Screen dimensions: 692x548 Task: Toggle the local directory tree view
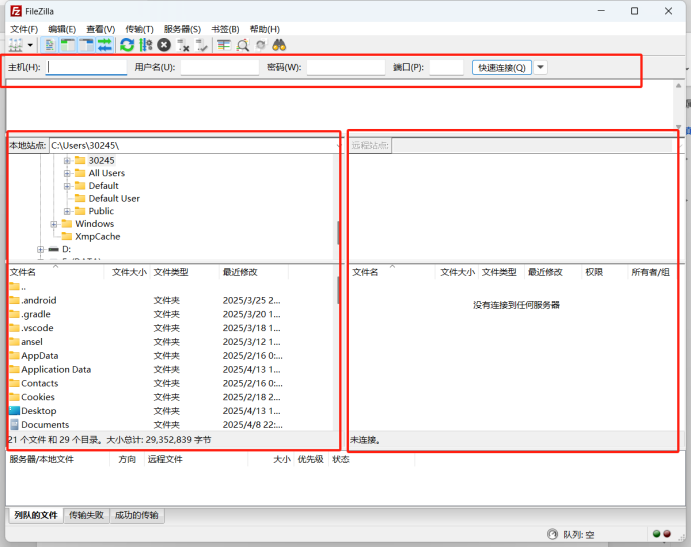[68, 45]
